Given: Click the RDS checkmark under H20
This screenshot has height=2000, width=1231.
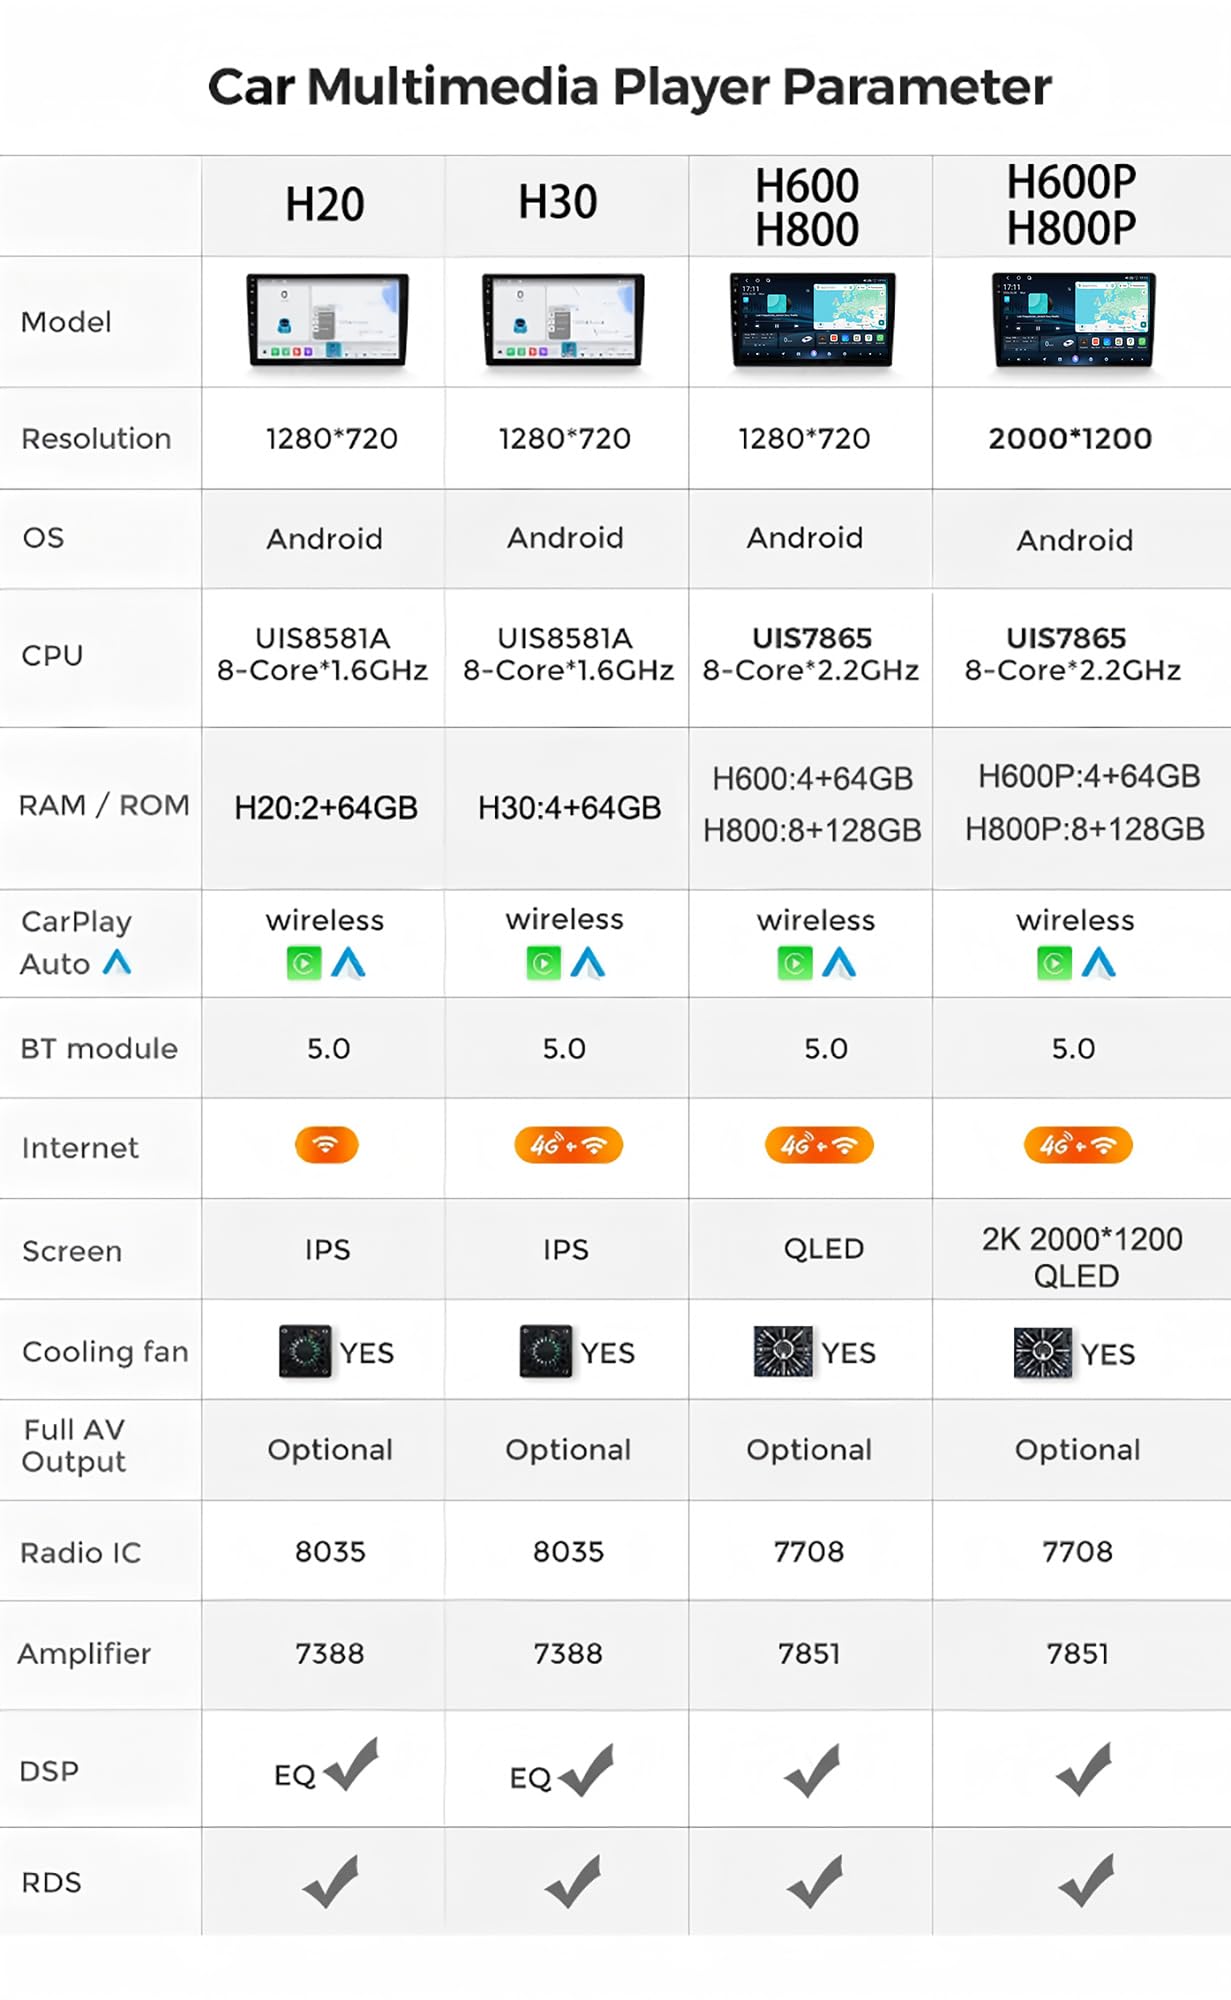Looking at the screenshot, I should click(x=331, y=1881).
